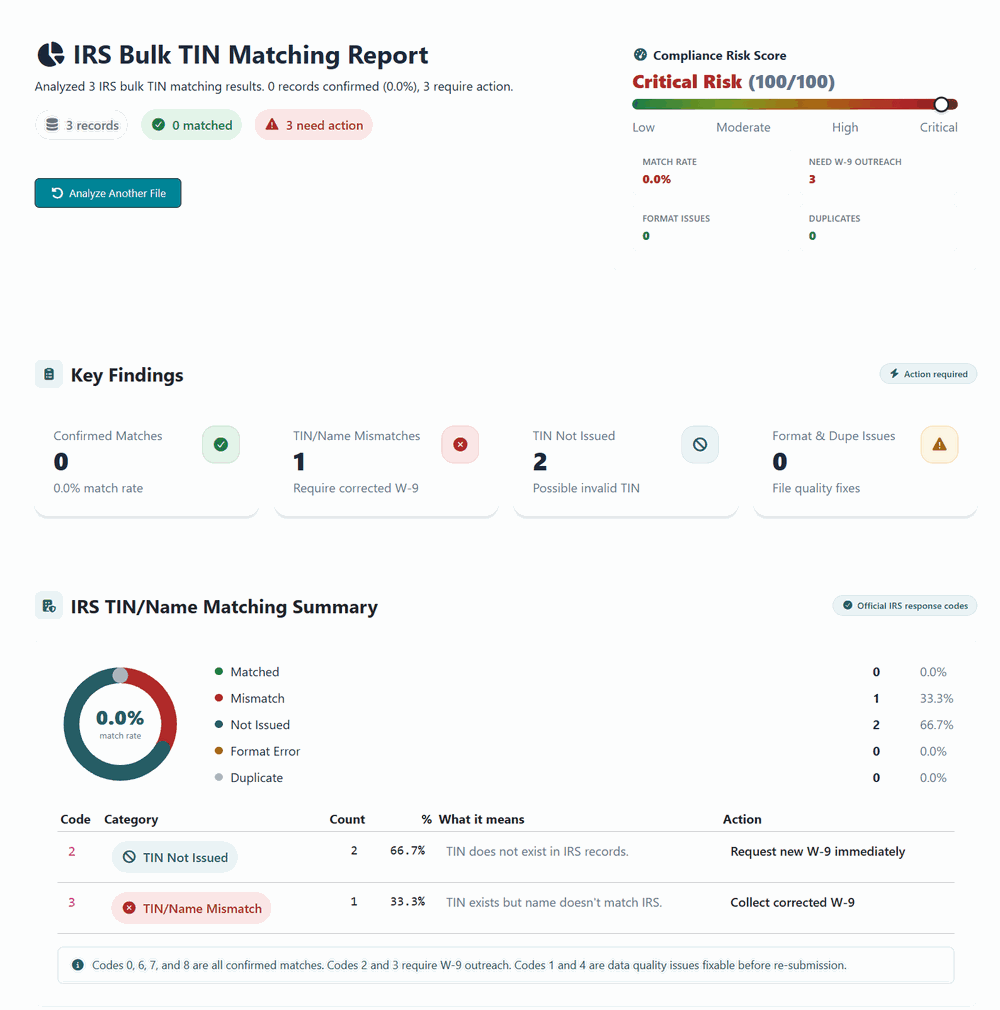This screenshot has width=1000, height=1010.
Task: Click the Code column header
Action: (x=75, y=819)
